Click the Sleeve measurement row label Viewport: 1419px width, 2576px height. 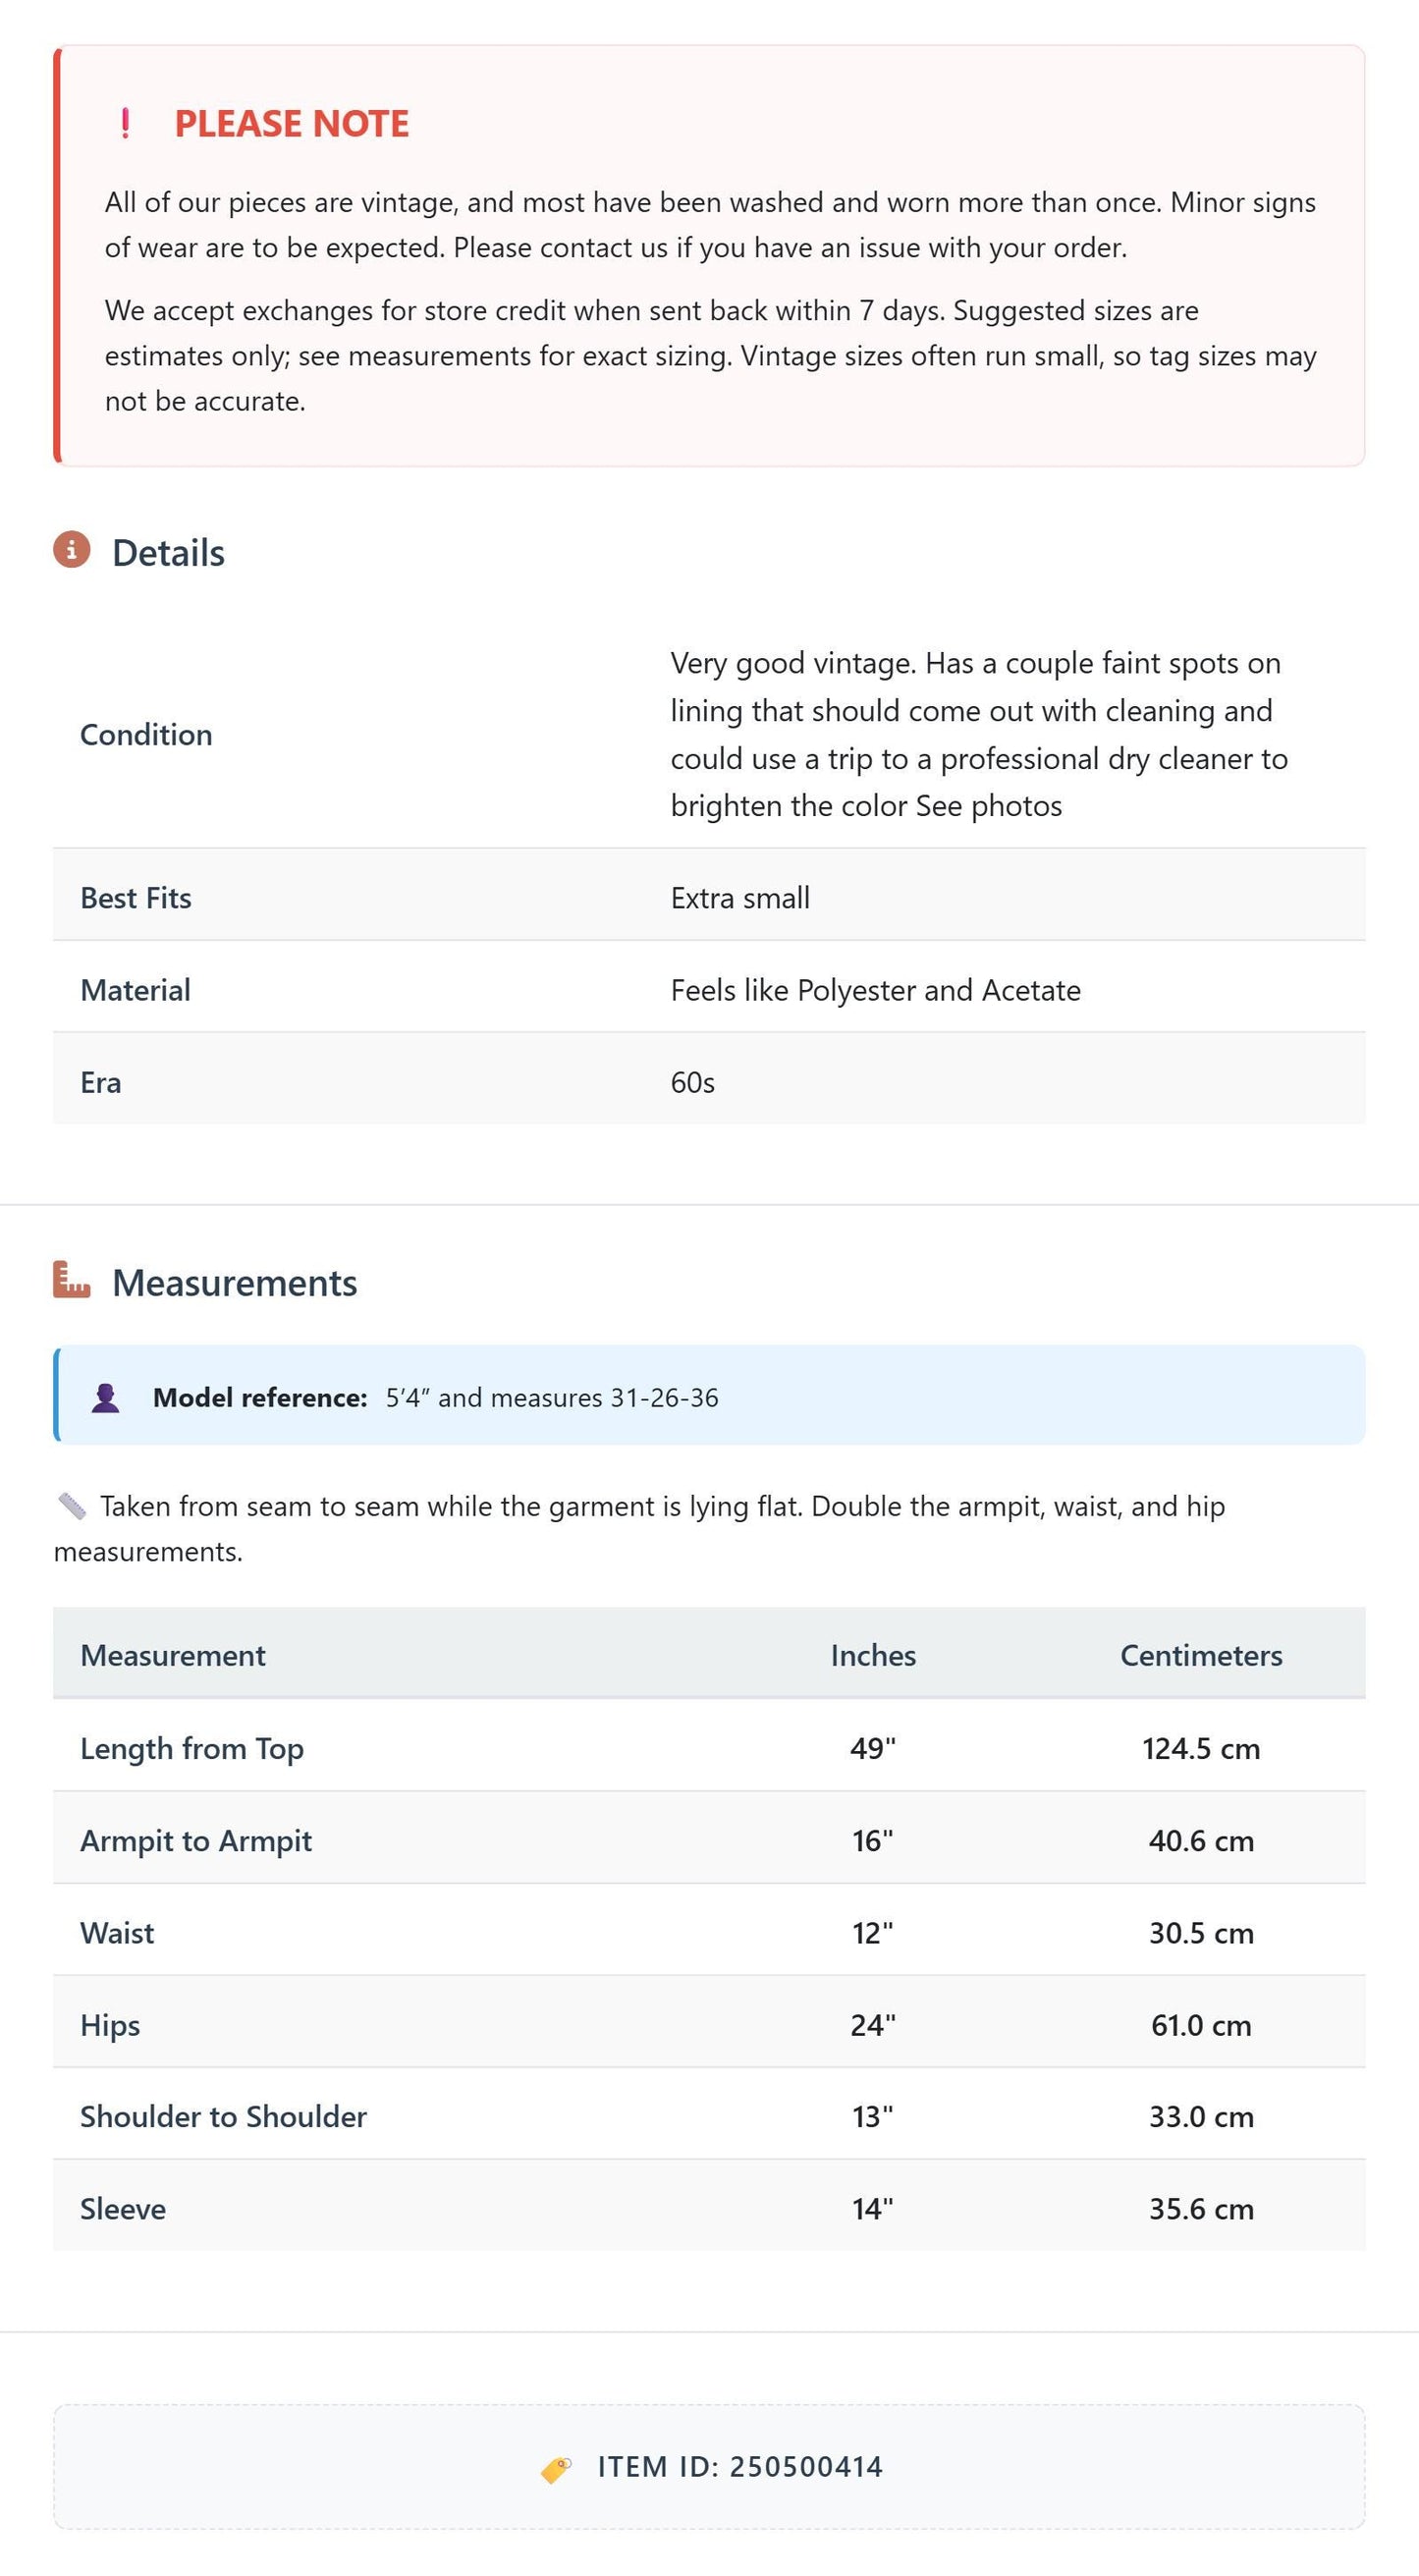[x=123, y=2209]
